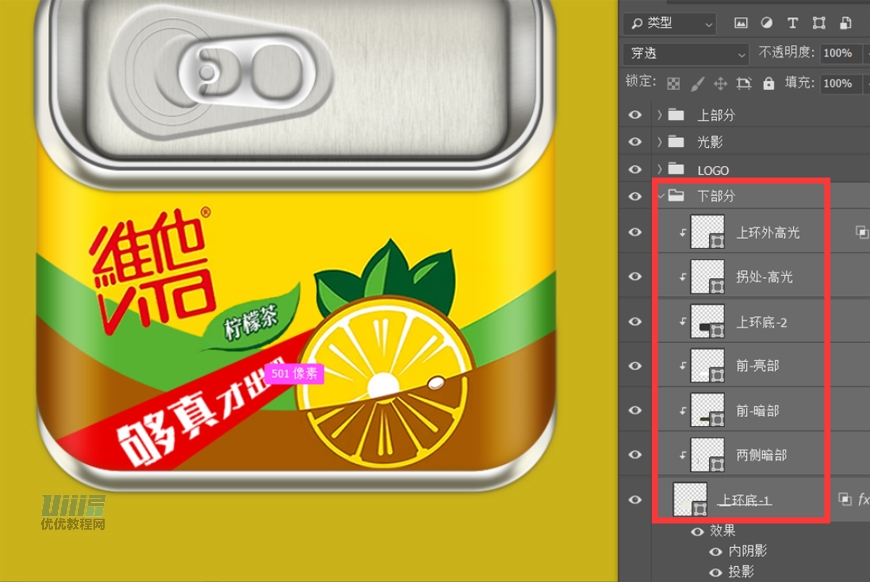This screenshot has width=870, height=582.
Task: Toggle all 效果 effects visibility
Action: click(697, 532)
